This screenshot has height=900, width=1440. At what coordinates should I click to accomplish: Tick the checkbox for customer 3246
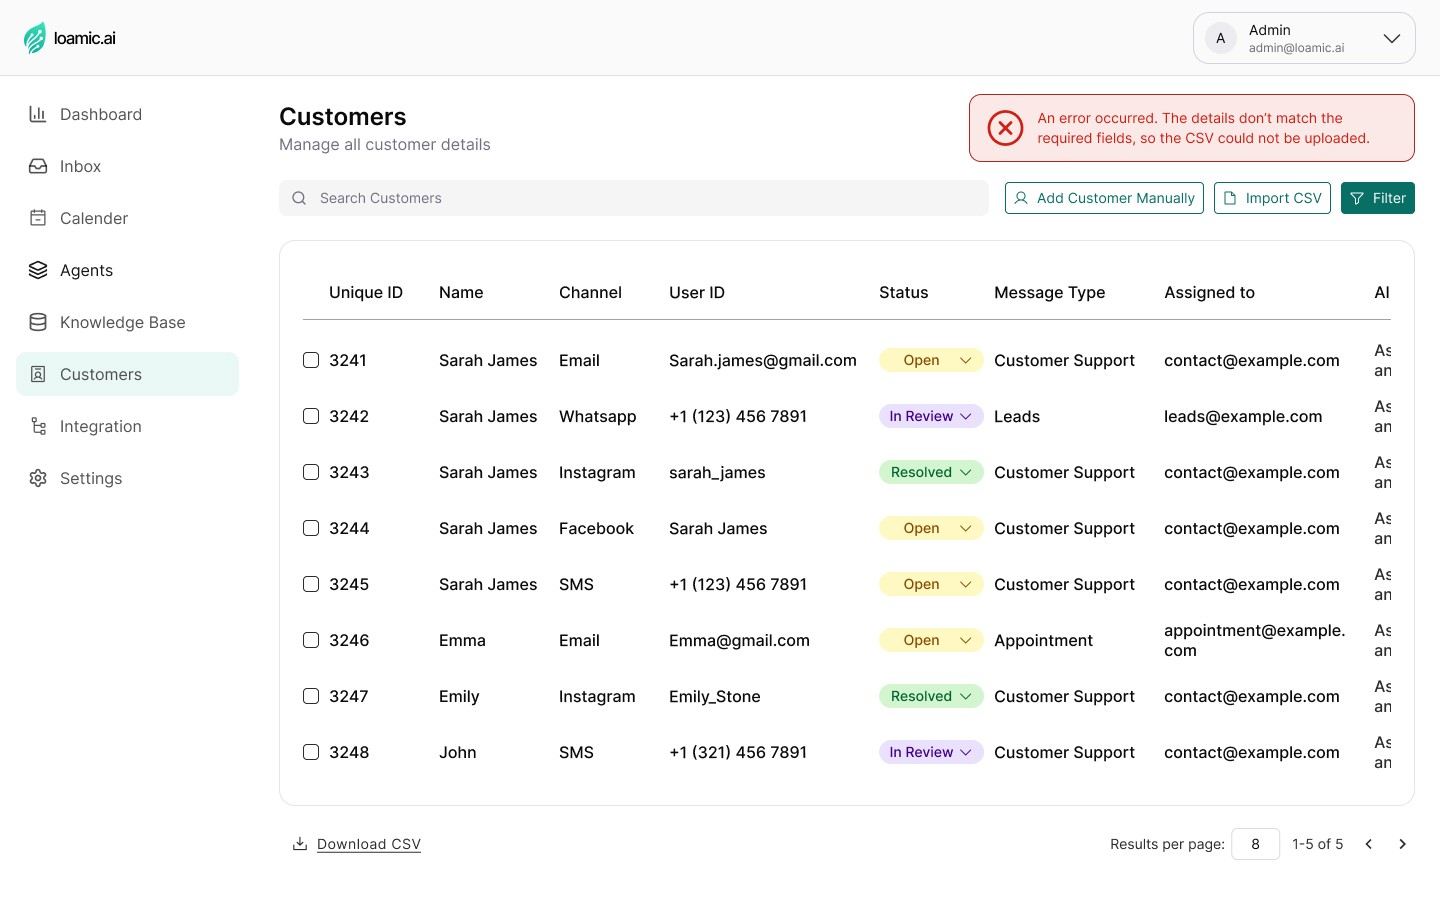pyautogui.click(x=311, y=640)
